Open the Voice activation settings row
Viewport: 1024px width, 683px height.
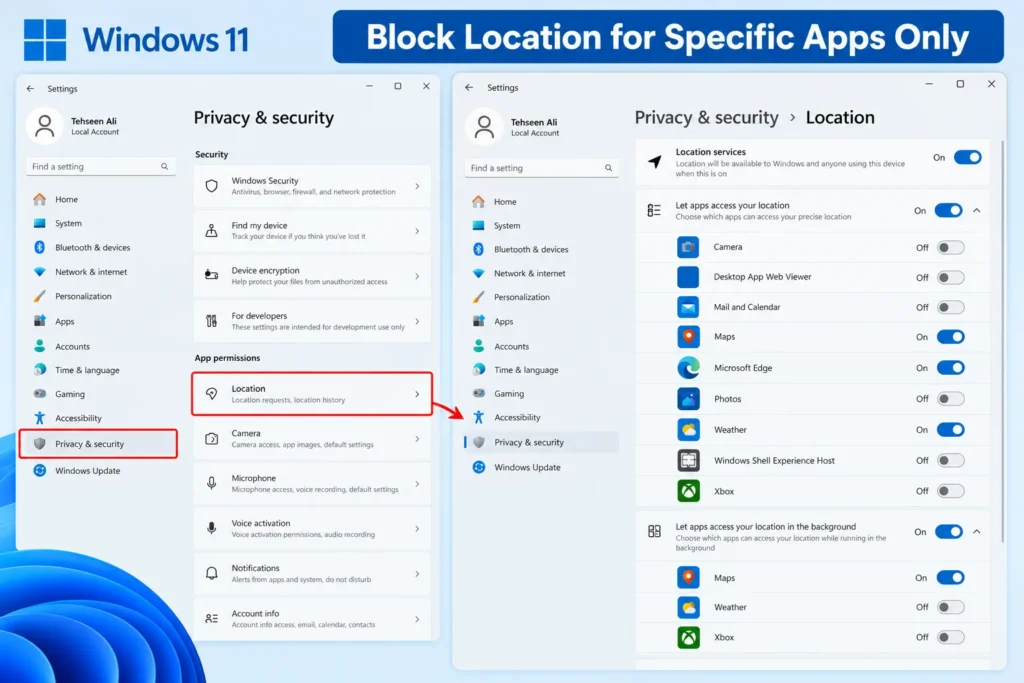pos(312,528)
